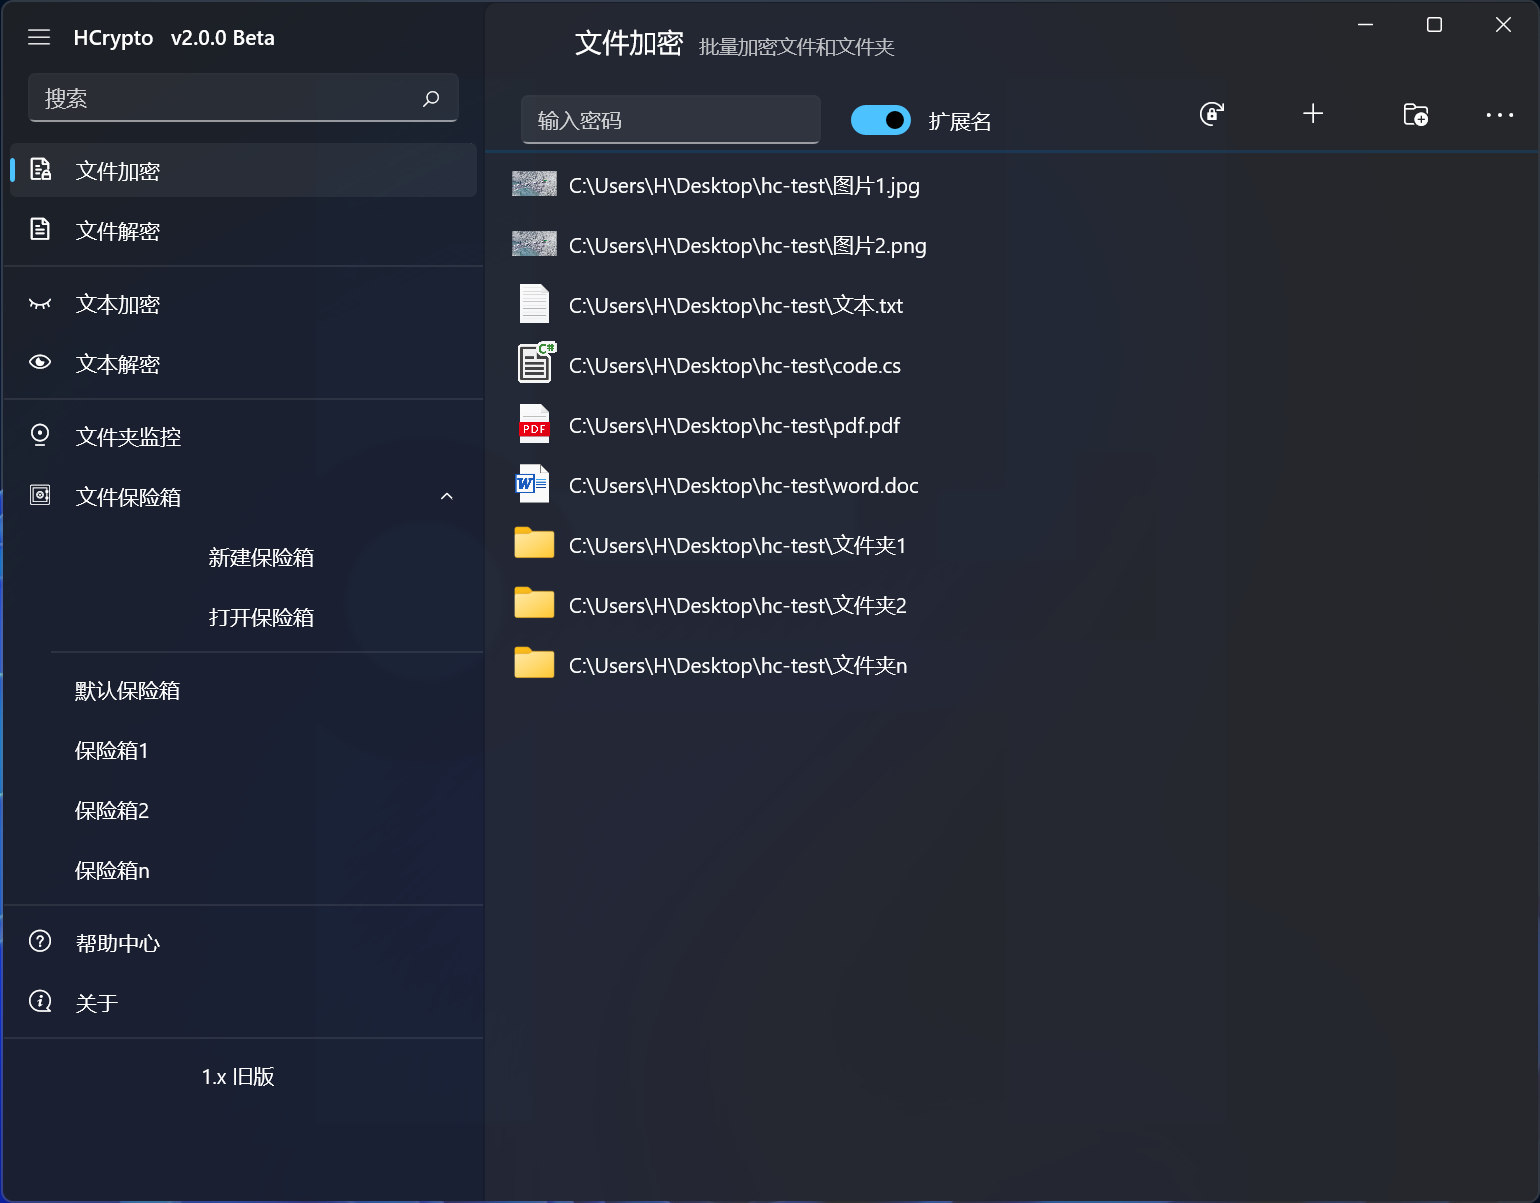Image resolution: width=1540 pixels, height=1203 pixels.
Task: Select path text for 文件夹n
Action: coord(738,665)
